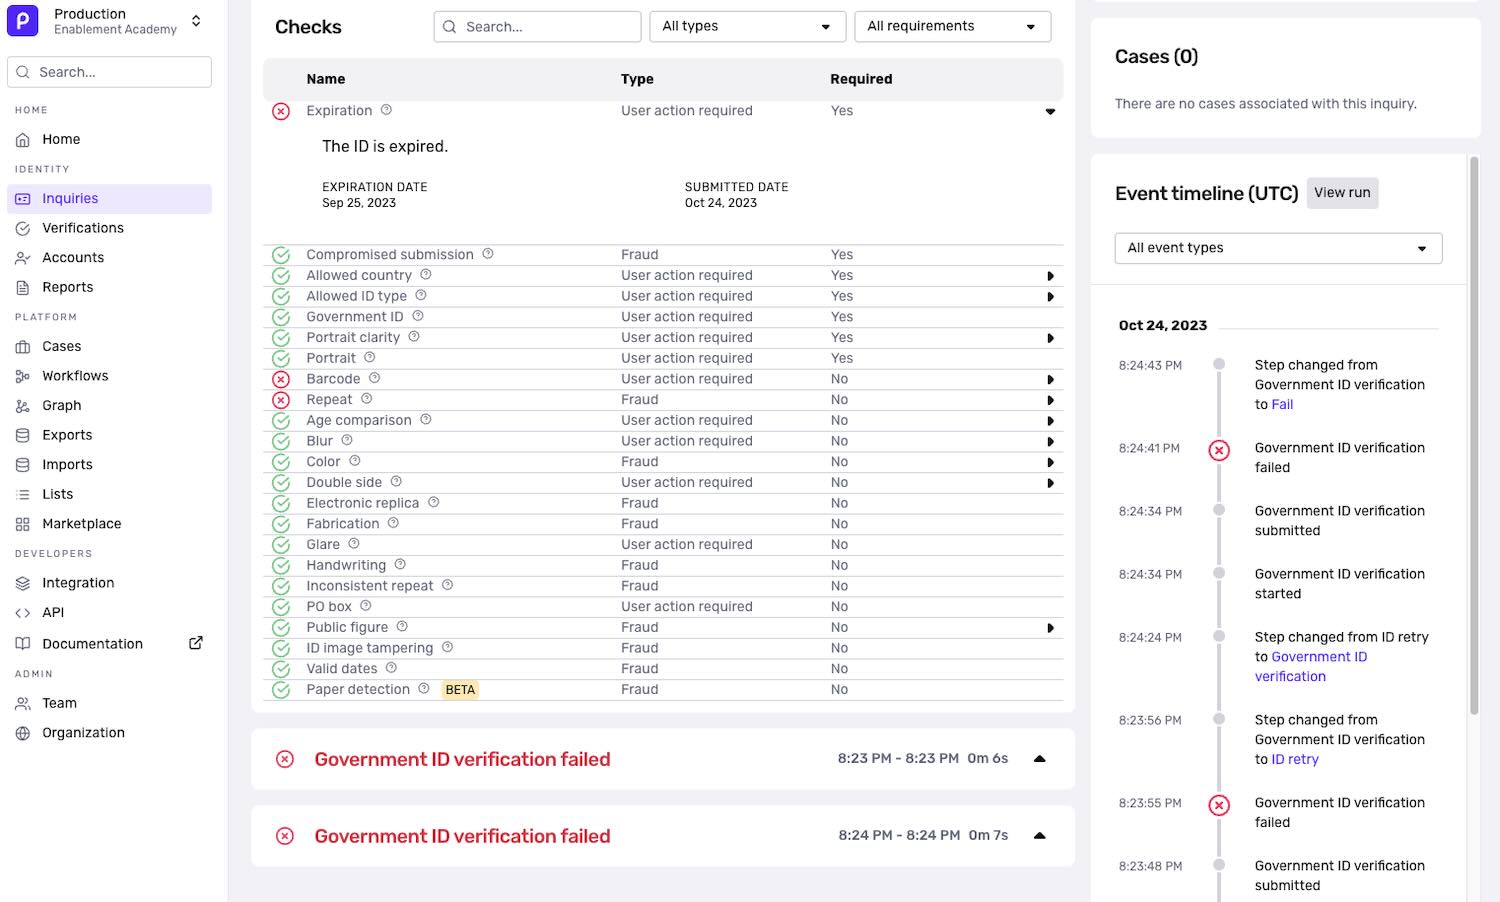The height and width of the screenshot is (902, 1500).
Task: Click help icon next to Paper detection
Action: [424, 689]
